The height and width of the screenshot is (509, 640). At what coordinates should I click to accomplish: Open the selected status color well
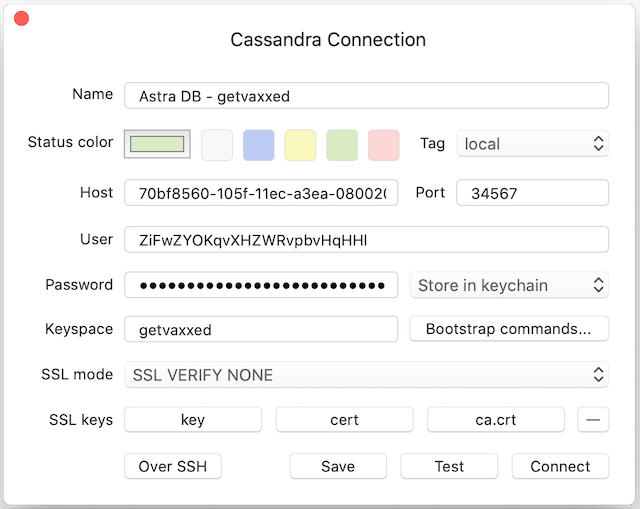pyautogui.click(x=157, y=144)
